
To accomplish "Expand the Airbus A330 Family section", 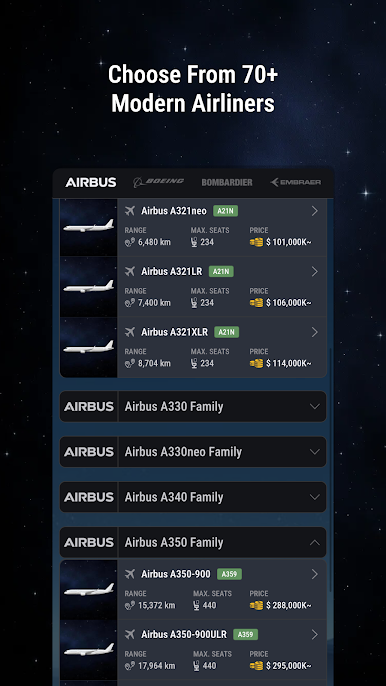I will click(193, 406).
